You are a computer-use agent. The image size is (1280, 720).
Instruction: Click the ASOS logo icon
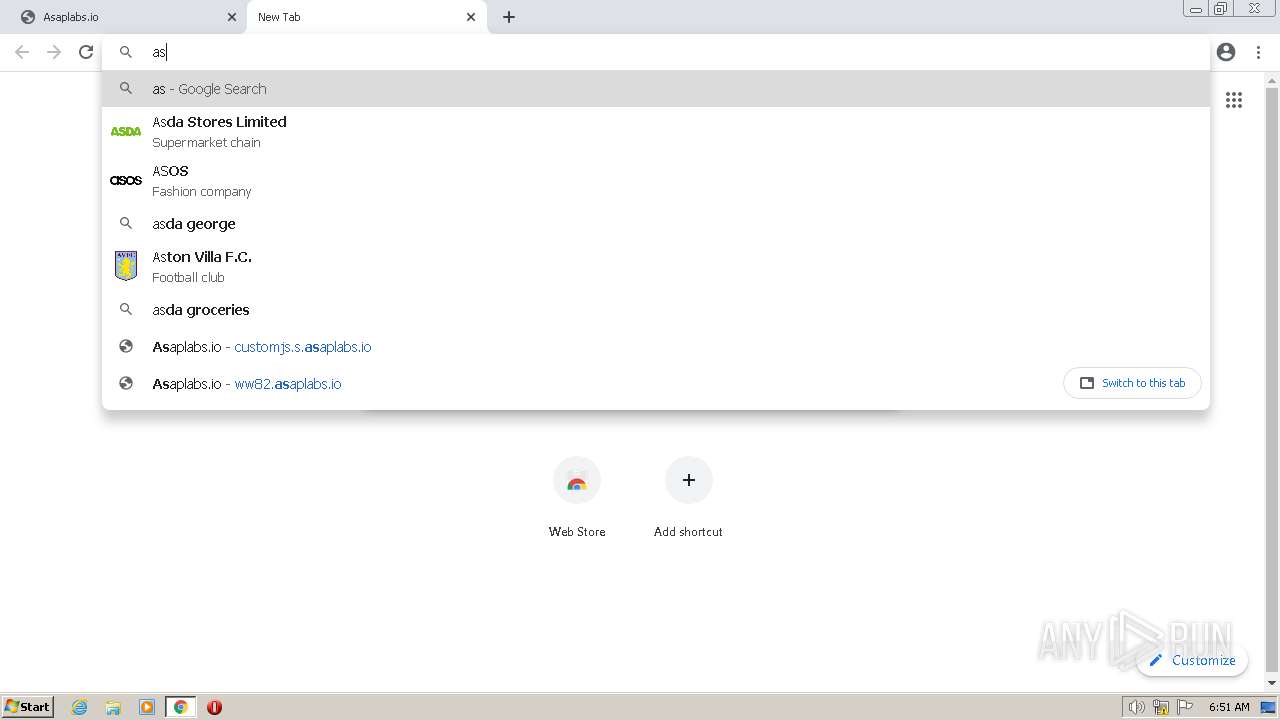coord(126,180)
